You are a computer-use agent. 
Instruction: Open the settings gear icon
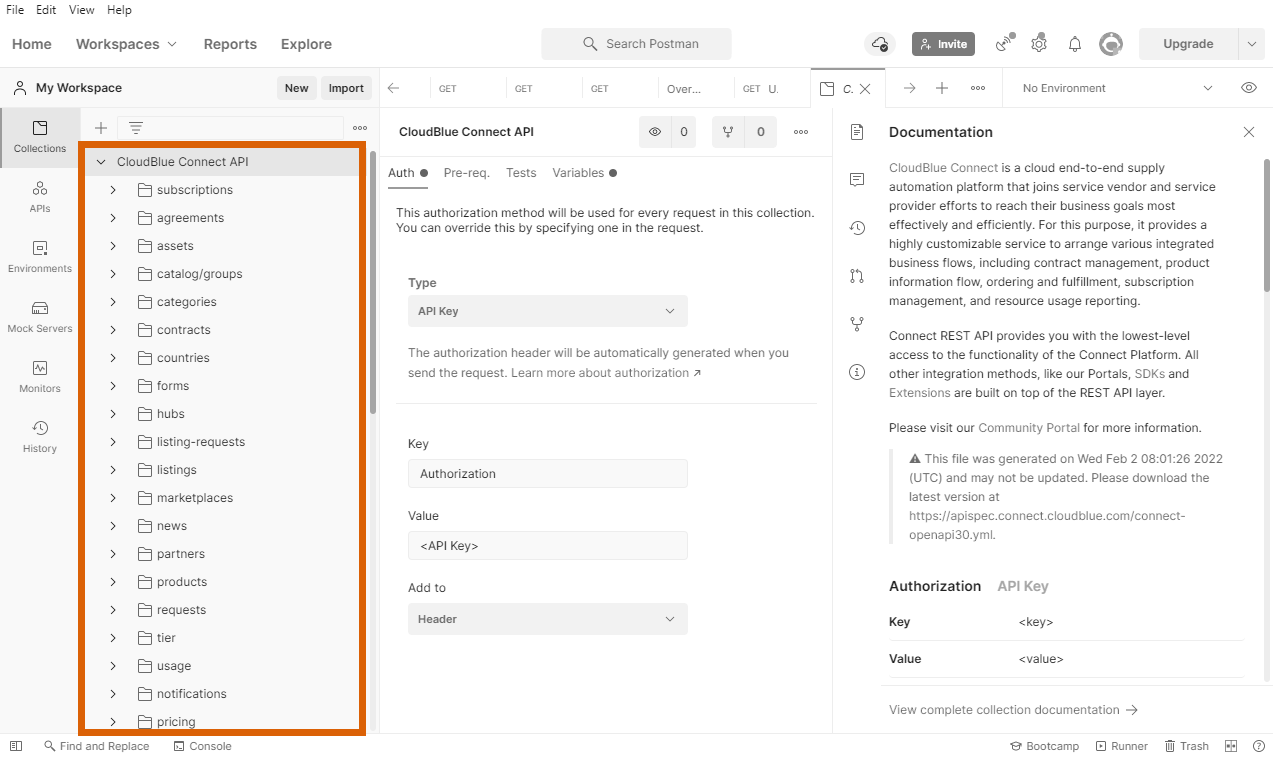tap(1039, 44)
